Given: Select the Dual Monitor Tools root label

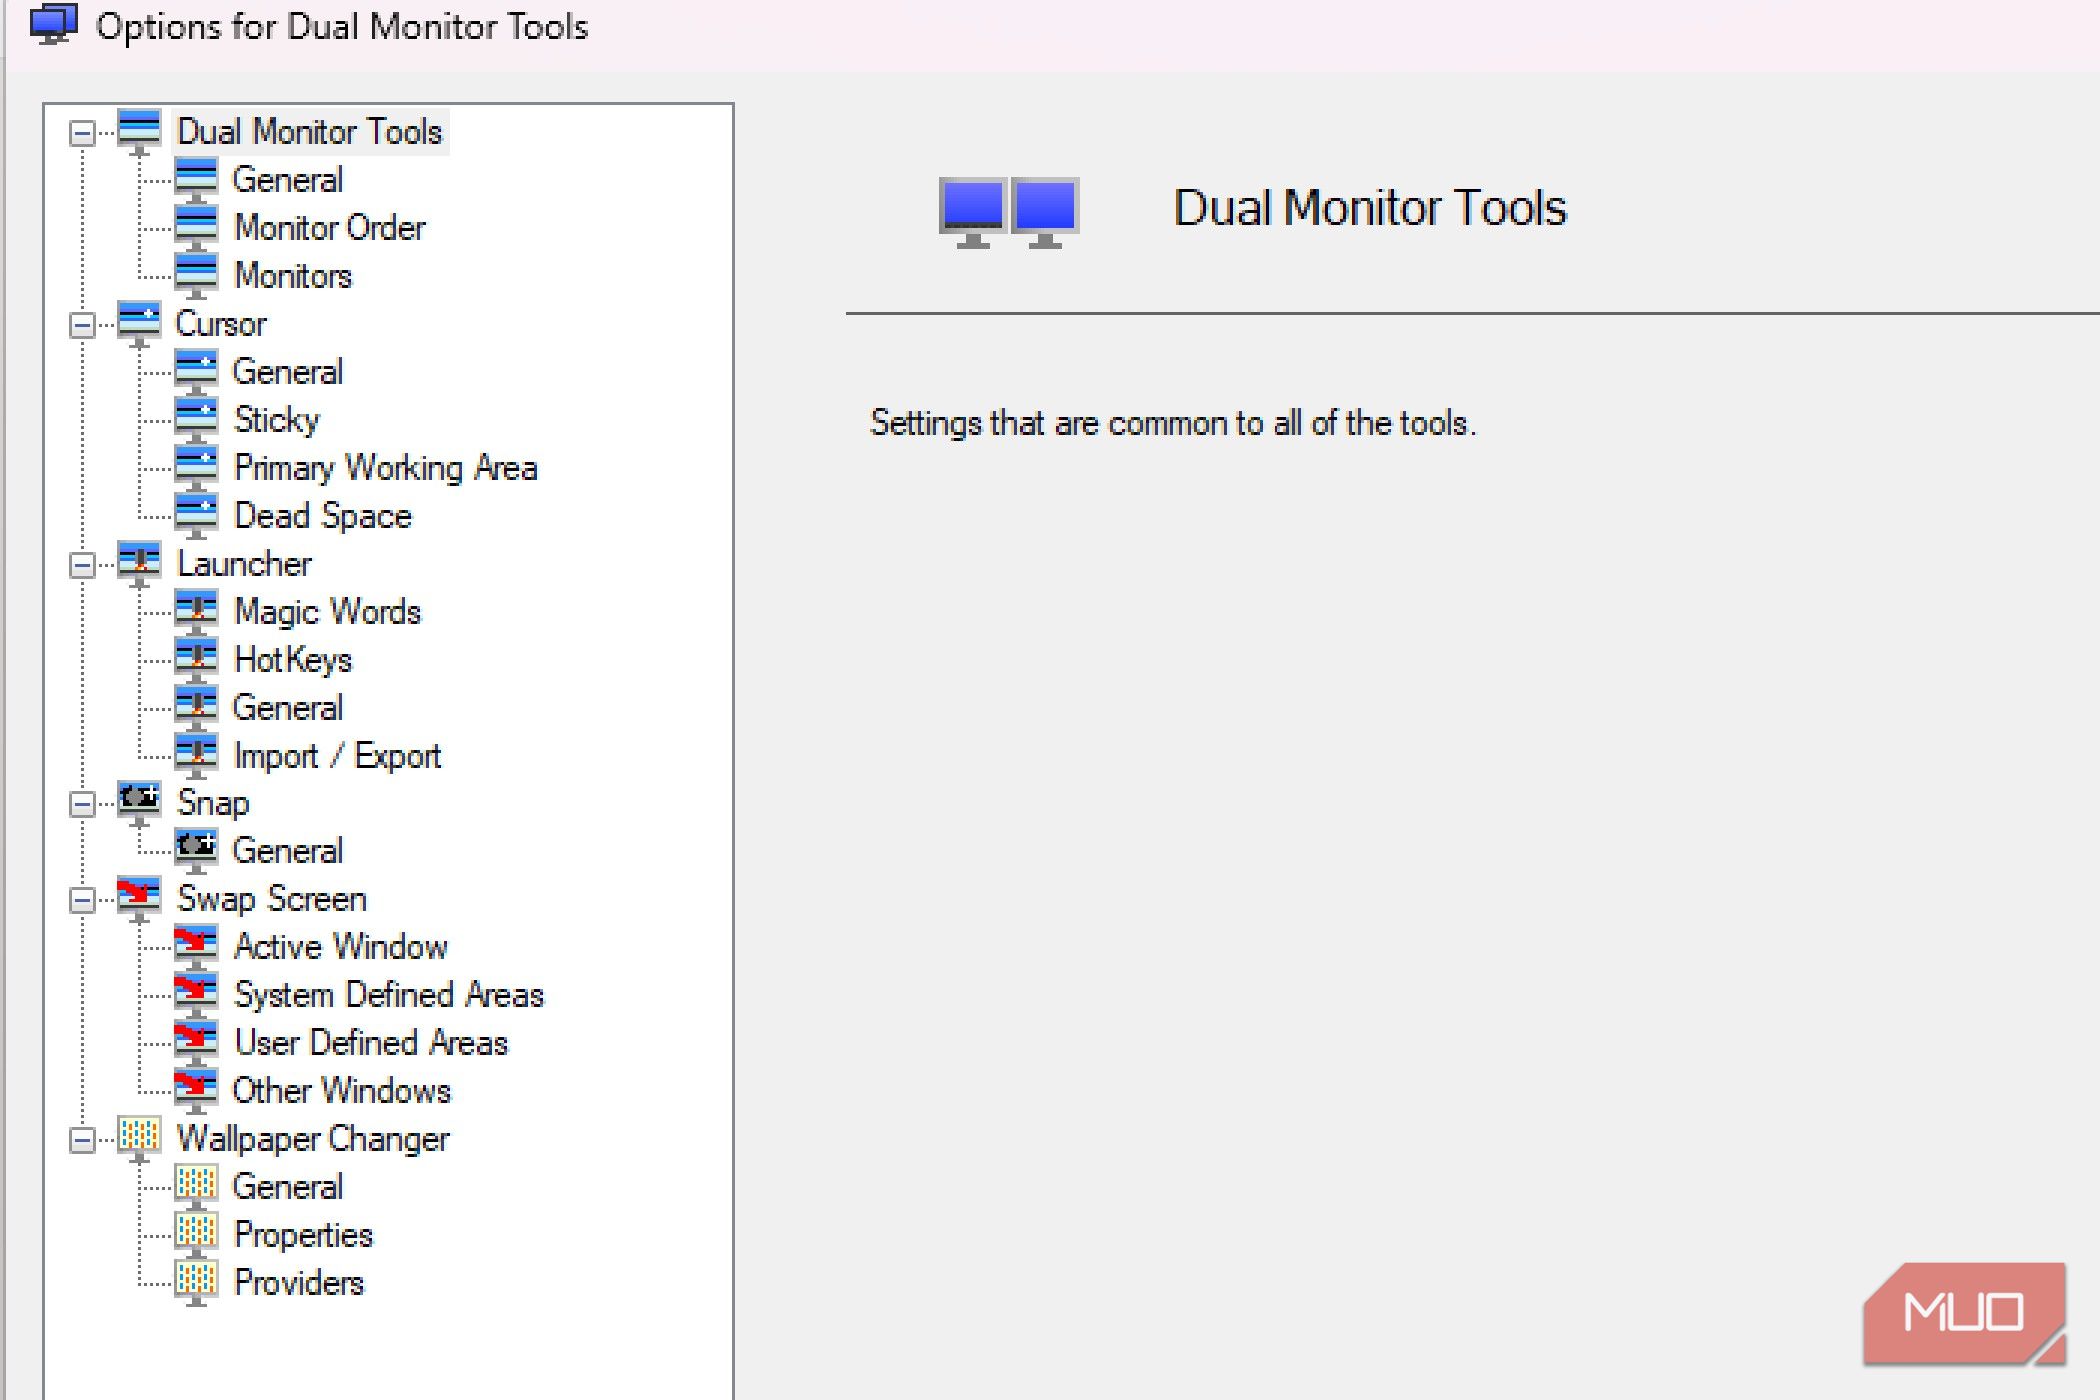Looking at the screenshot, I should (310, 132).
